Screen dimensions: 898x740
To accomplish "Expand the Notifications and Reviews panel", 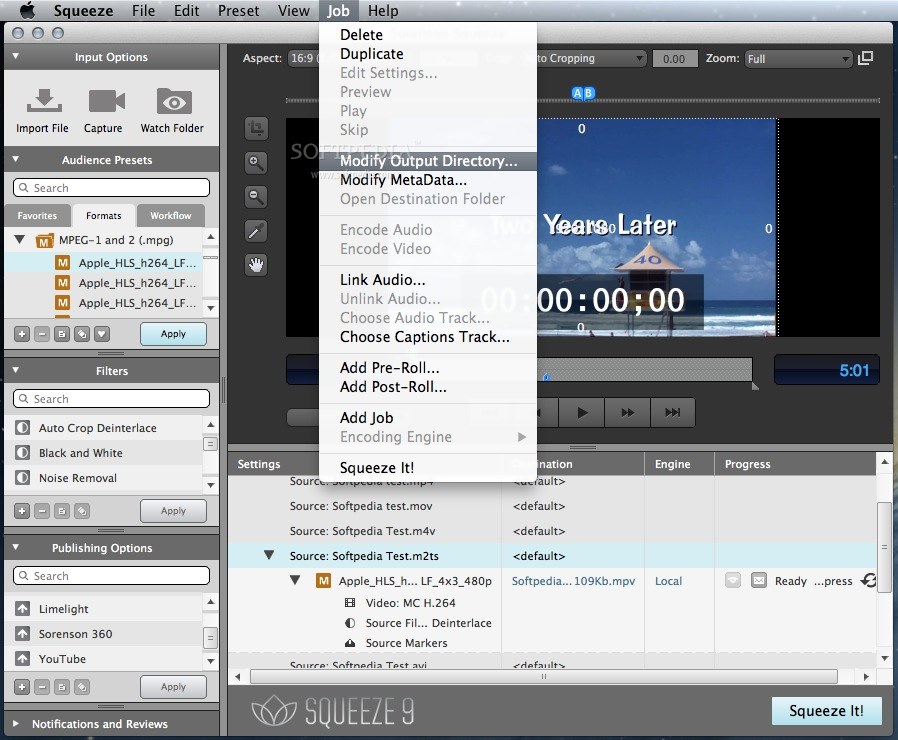I will (x=15, y=723).
